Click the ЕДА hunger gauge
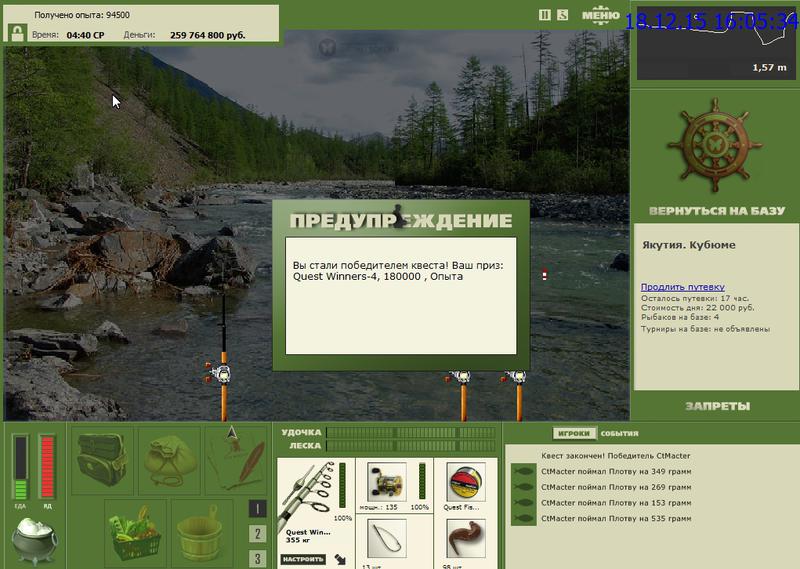Viewport: 800px width, 569px height. (x=20, y=467)
